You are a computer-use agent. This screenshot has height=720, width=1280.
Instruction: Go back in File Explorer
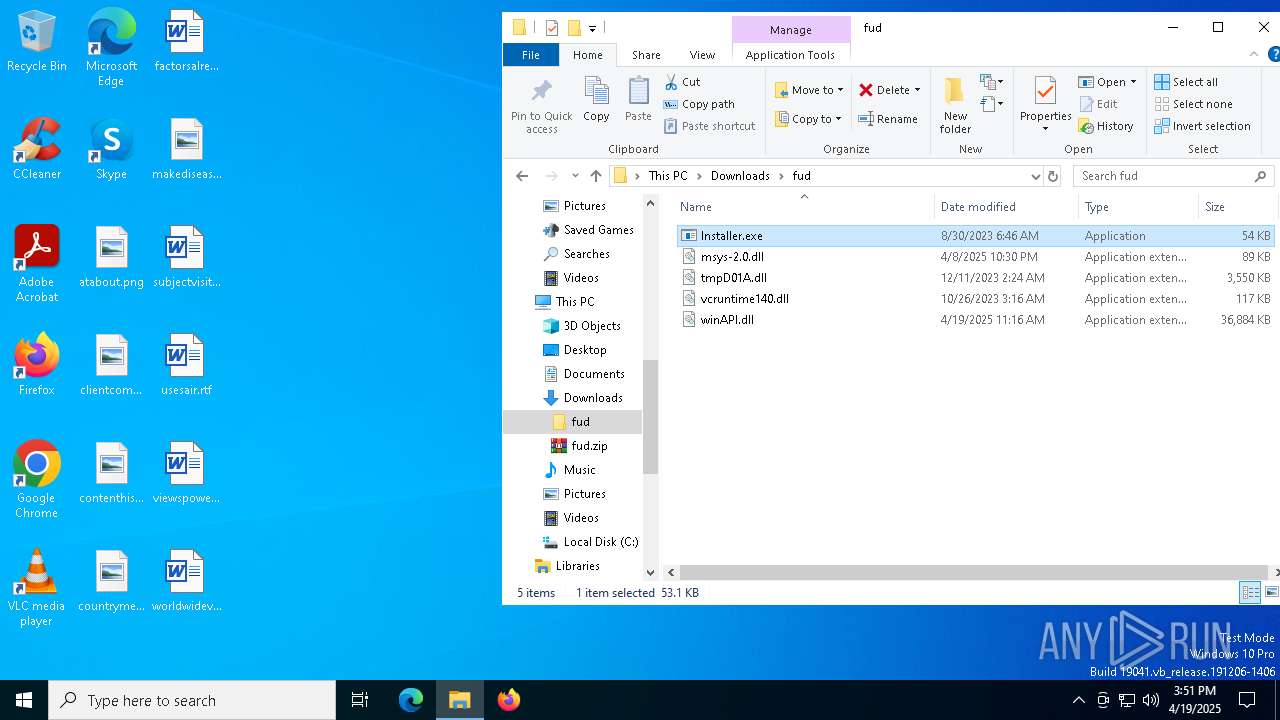522,176
